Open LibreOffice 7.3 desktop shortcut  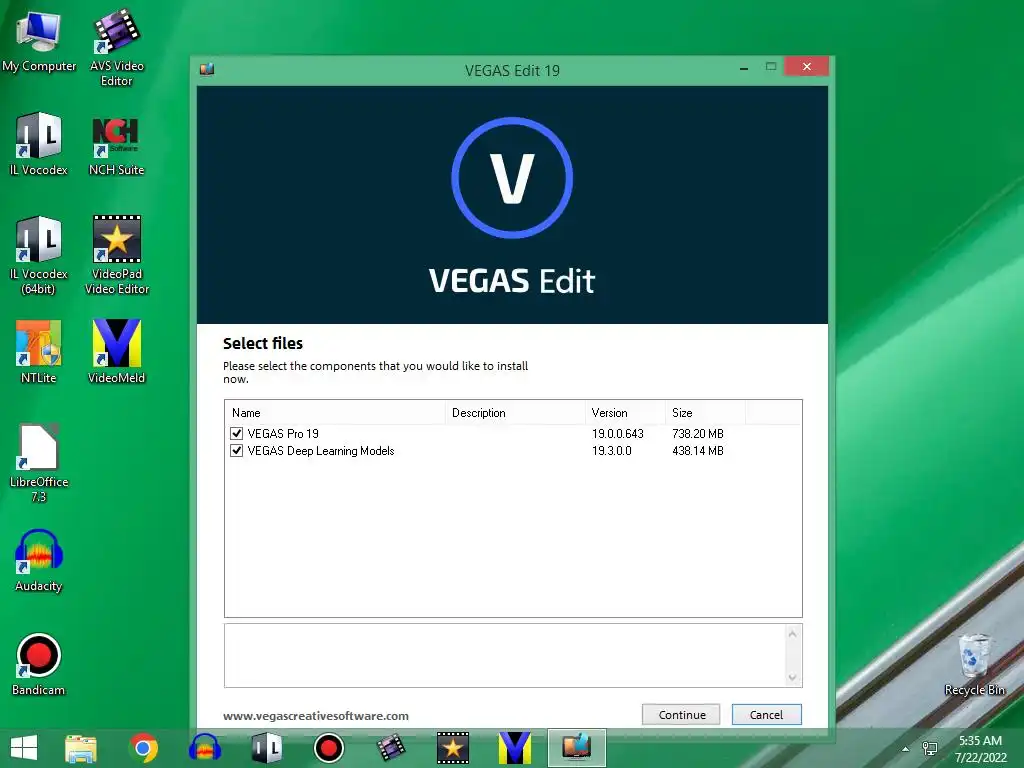(39, 463)
